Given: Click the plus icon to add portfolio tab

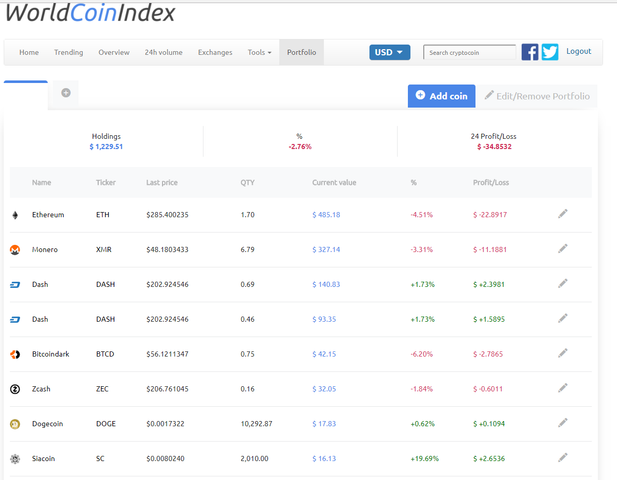Looking at the screenshot, I should click(66, 93).
